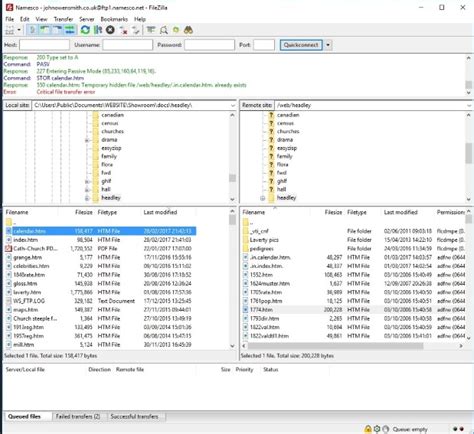Image resolution: width=474 pixels, height=434 pixels.
Task: Select remote file .in.calendar.htm.
Action: (x=270, y=257)
